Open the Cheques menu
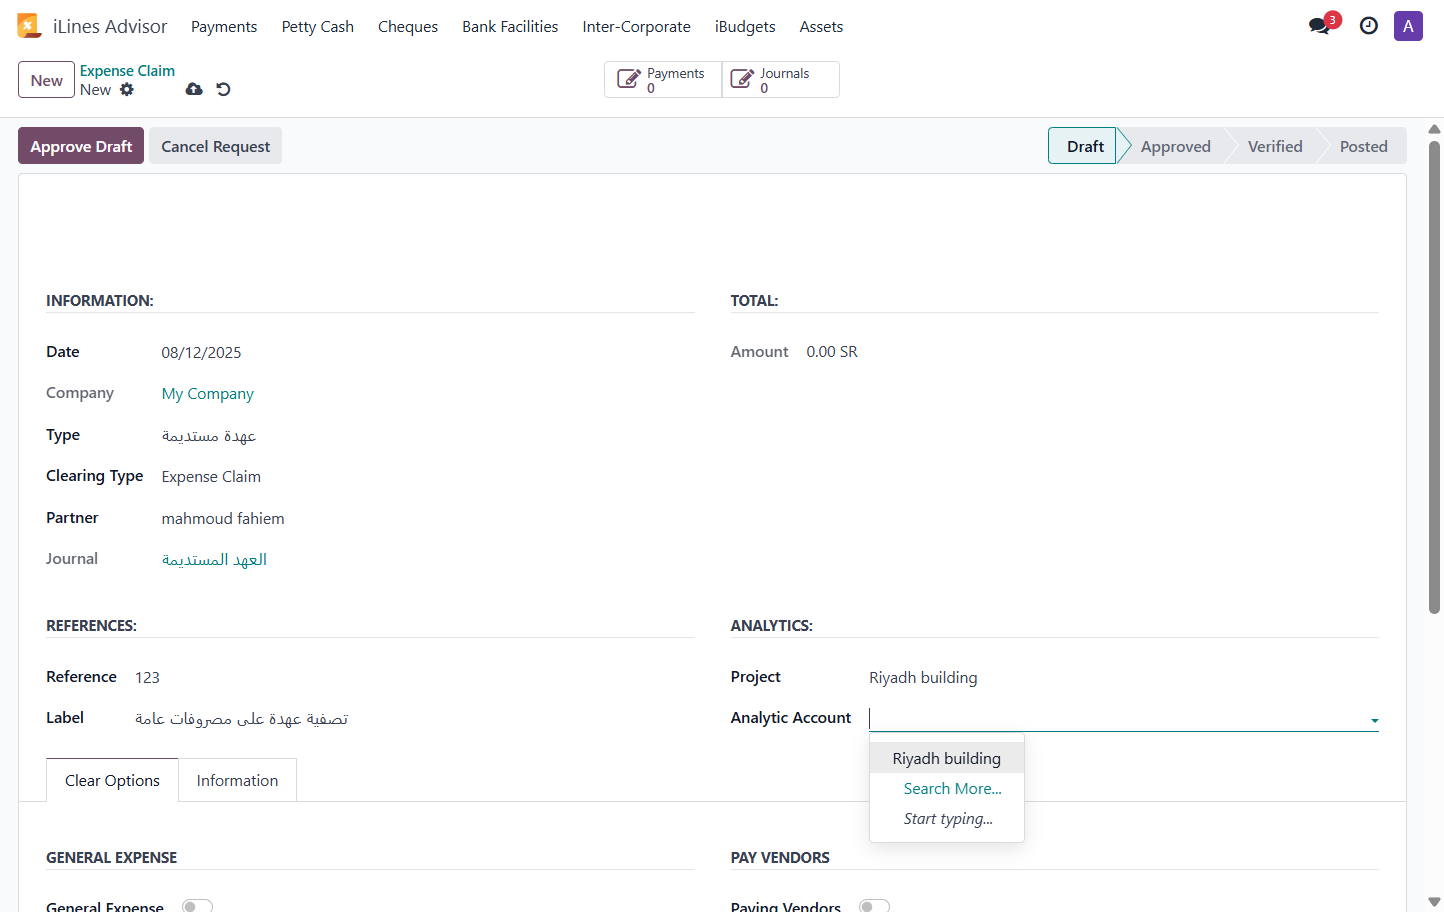 [x=408, y=26]
